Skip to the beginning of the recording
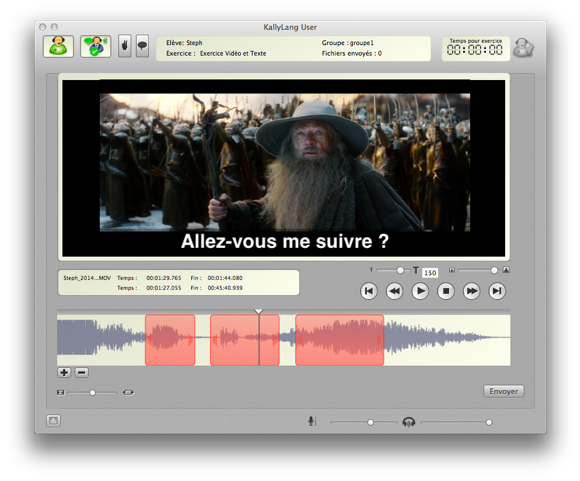The image size is (580, 481). [x=369, y=291]
